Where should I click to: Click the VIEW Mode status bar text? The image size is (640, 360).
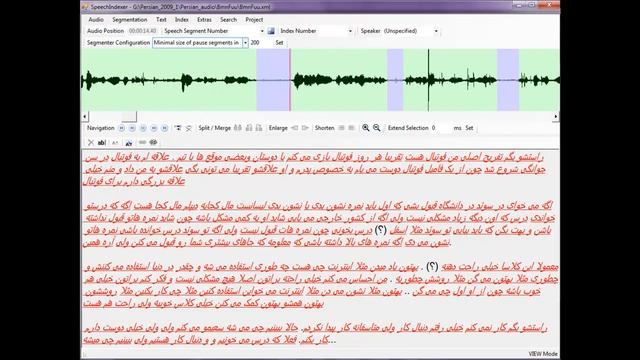(542, 354)
